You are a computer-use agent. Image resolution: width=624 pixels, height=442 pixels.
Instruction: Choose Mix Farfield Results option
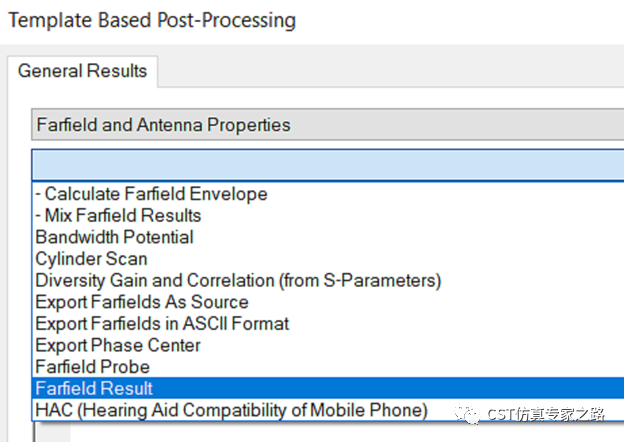(x=328, y=216)
